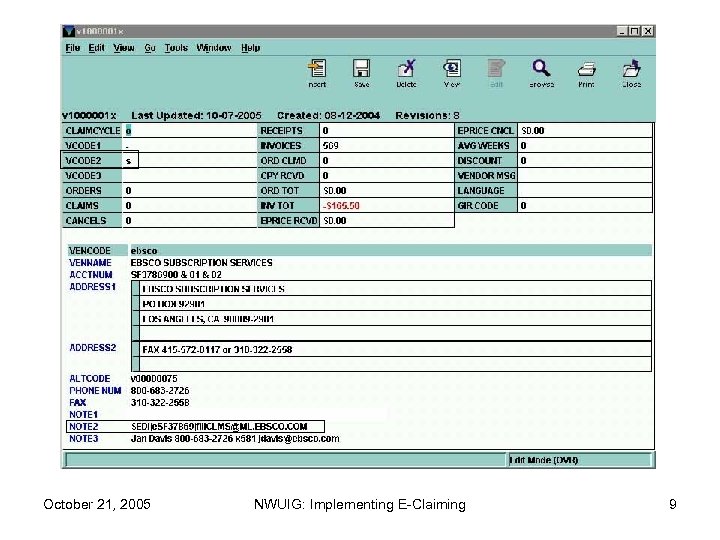
Task: Click the first ADDRESS1 line
Action: coord(395,289)
